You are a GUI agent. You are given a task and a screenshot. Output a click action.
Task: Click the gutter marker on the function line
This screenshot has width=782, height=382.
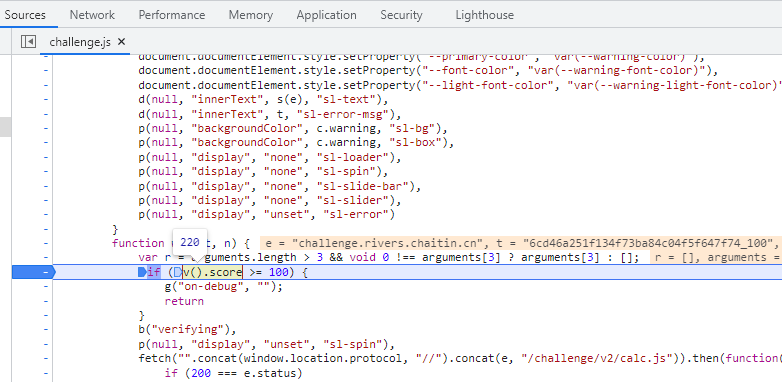coord(46,243)
